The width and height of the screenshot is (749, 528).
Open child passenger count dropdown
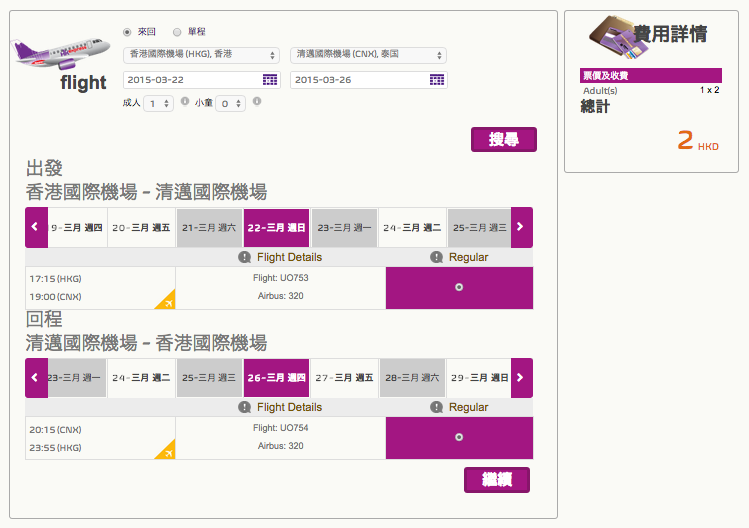click(x=230, y=103)
